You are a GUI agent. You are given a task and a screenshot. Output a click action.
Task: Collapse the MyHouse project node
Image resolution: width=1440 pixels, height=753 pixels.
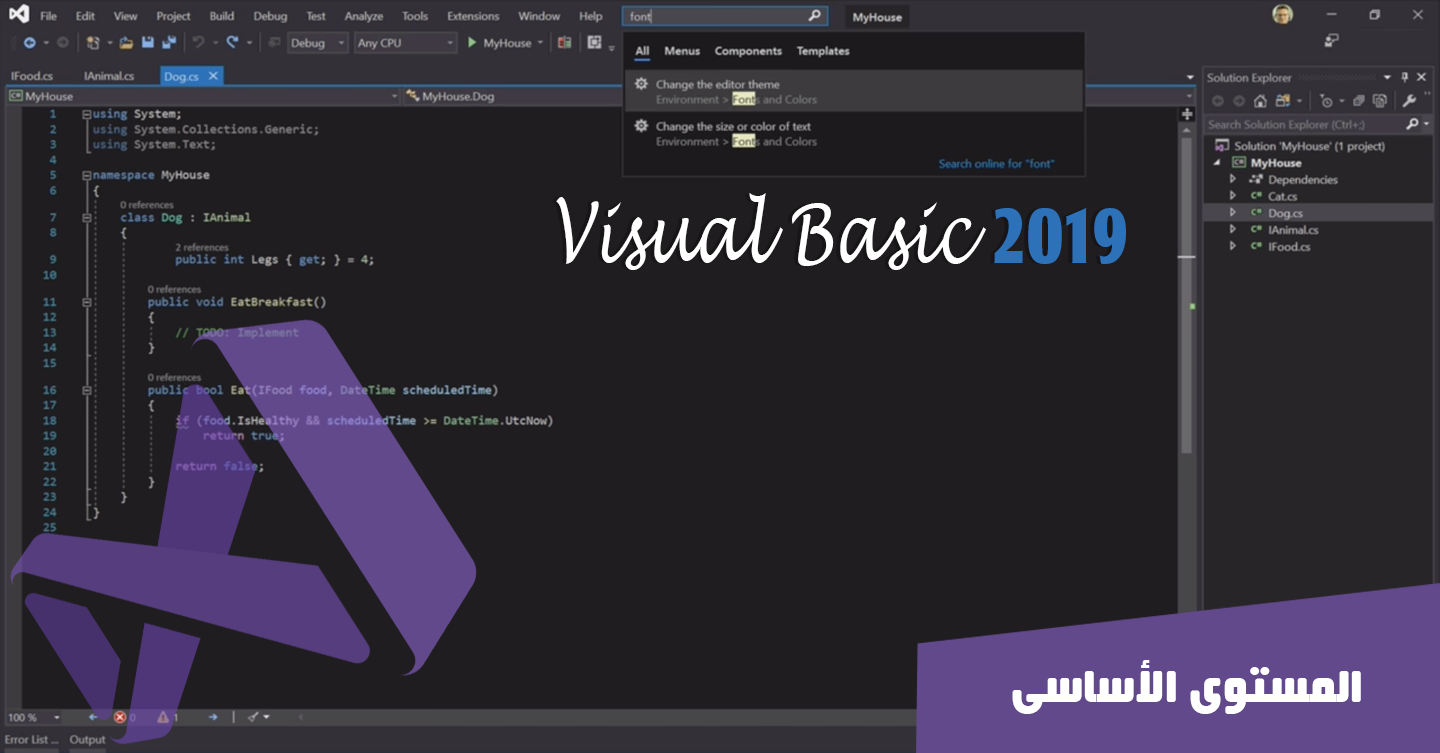coord(1217,162)
